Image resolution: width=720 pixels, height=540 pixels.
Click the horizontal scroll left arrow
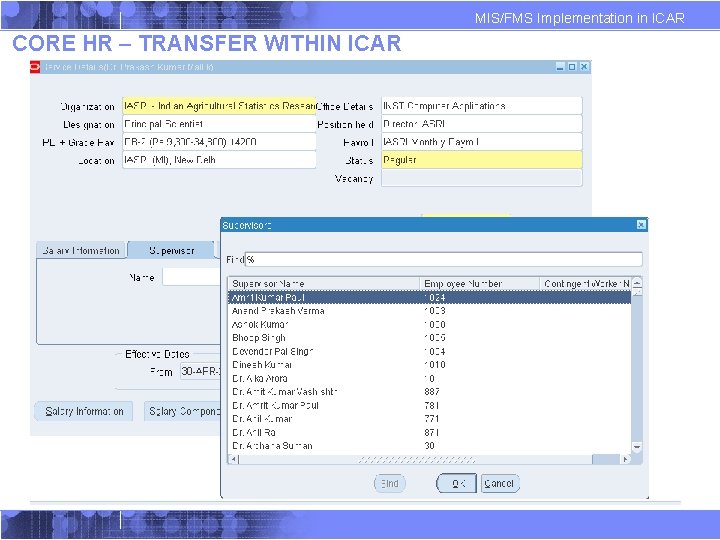tap(233, 459)
